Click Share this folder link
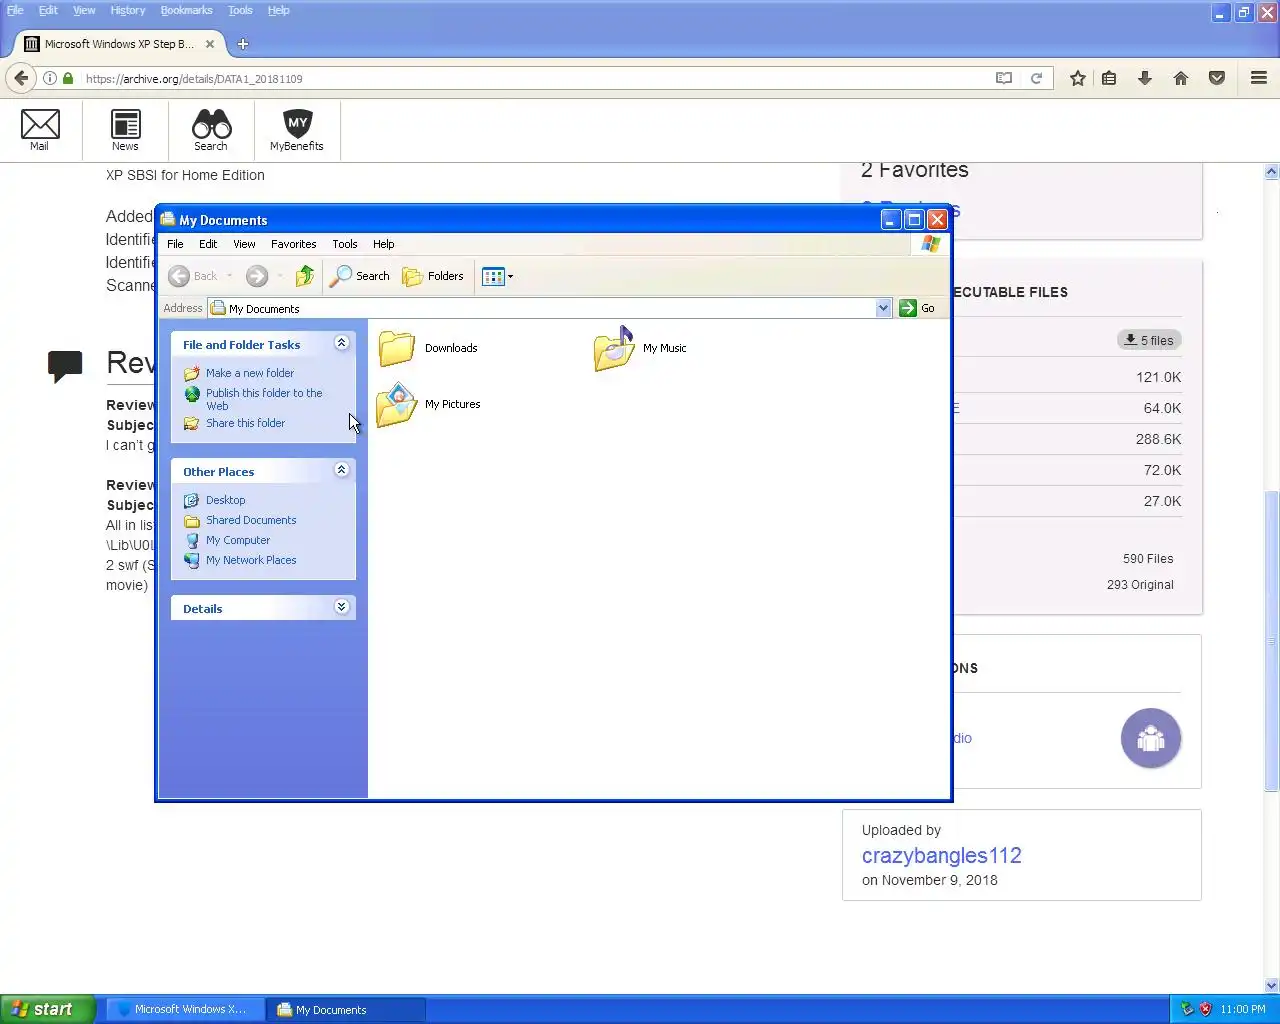 pyautogui.click(x=245, y=423)
